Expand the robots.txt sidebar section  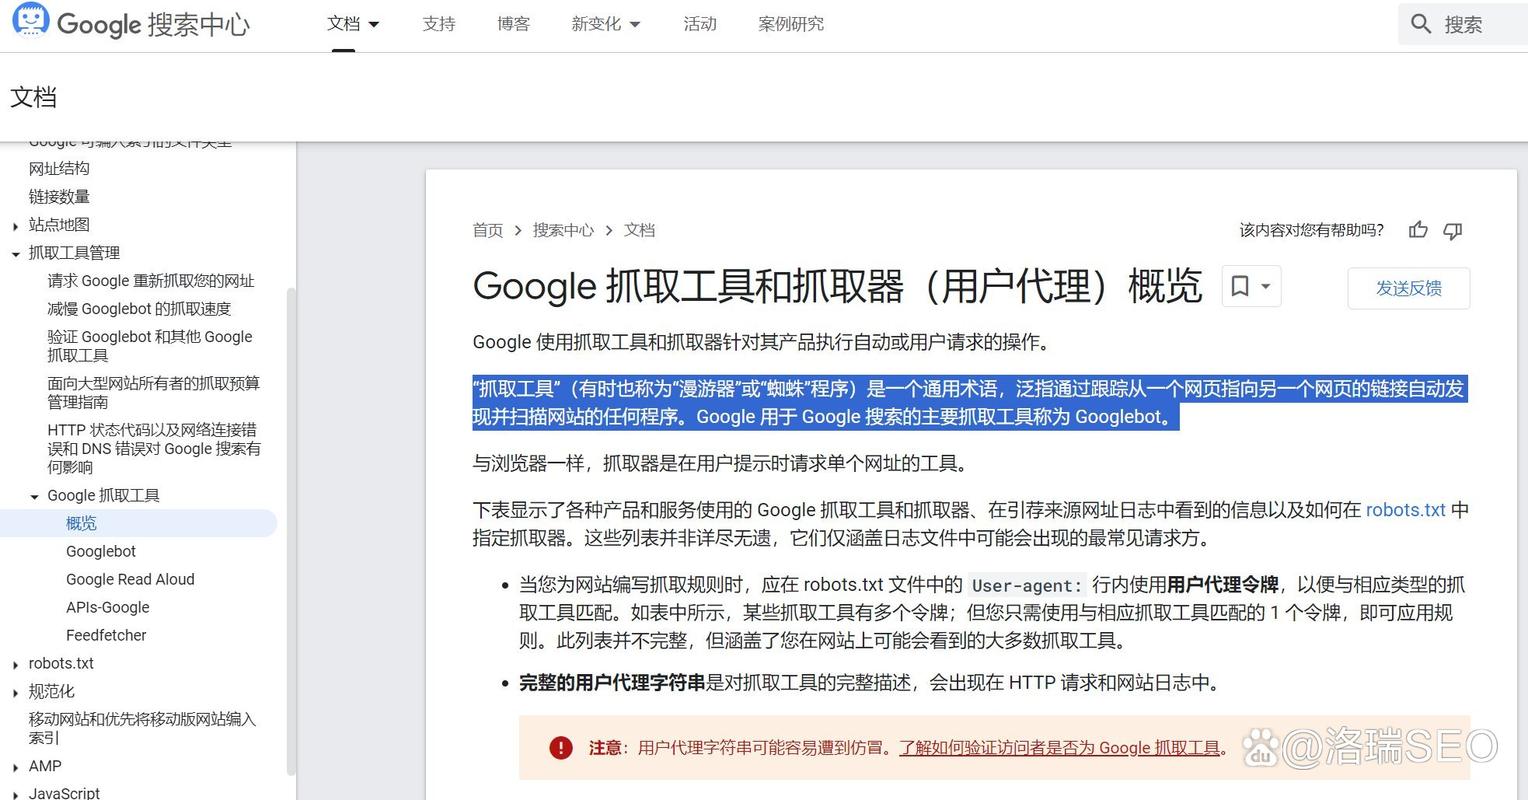(15, 665)
